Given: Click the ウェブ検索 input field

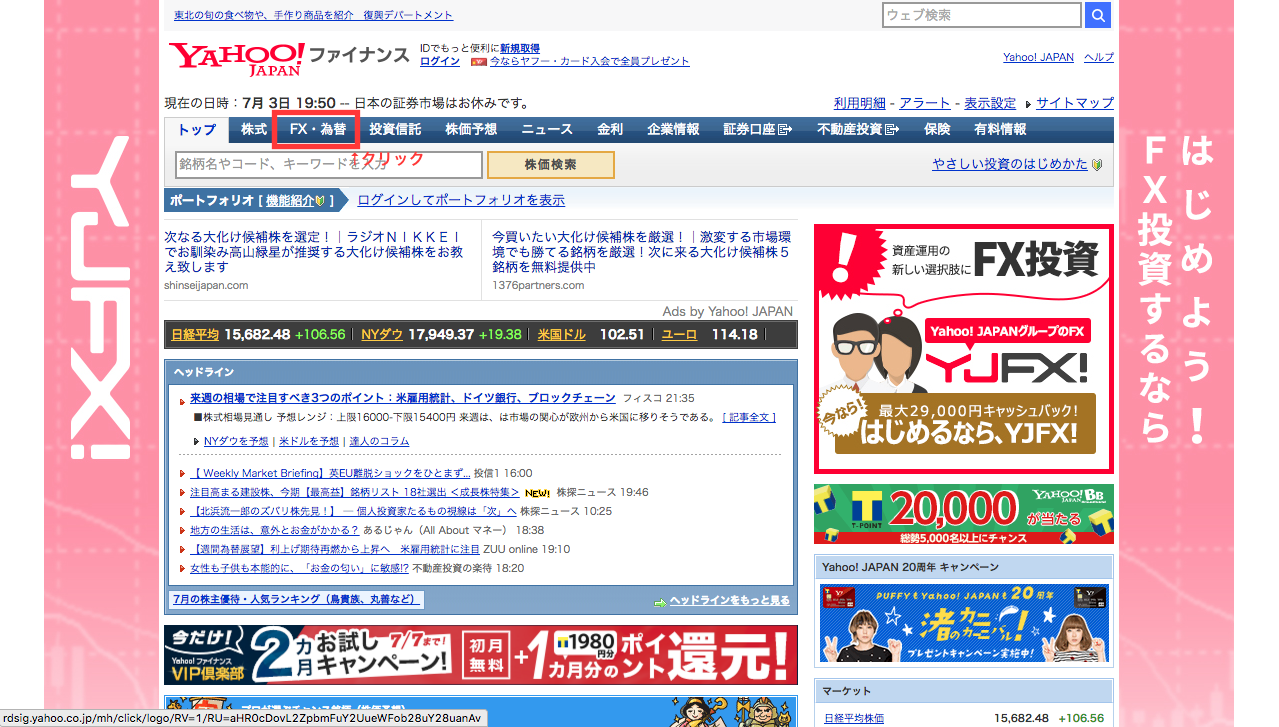Looking at the screenshot, I should click(982, 15).
